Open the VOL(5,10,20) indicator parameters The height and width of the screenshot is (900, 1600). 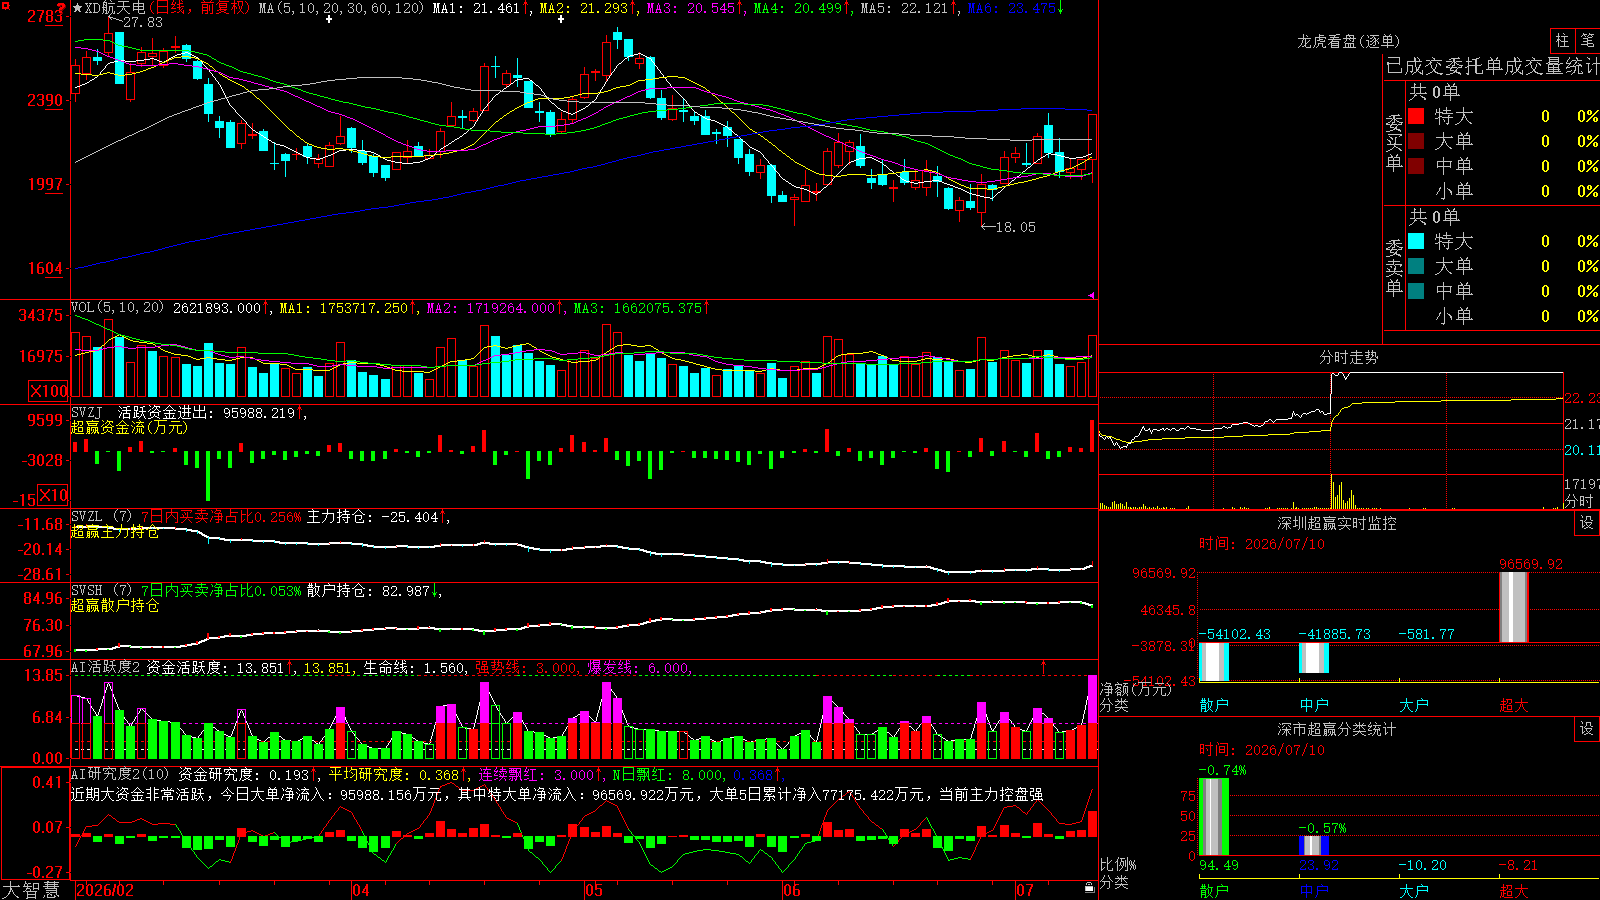(118, 307)
